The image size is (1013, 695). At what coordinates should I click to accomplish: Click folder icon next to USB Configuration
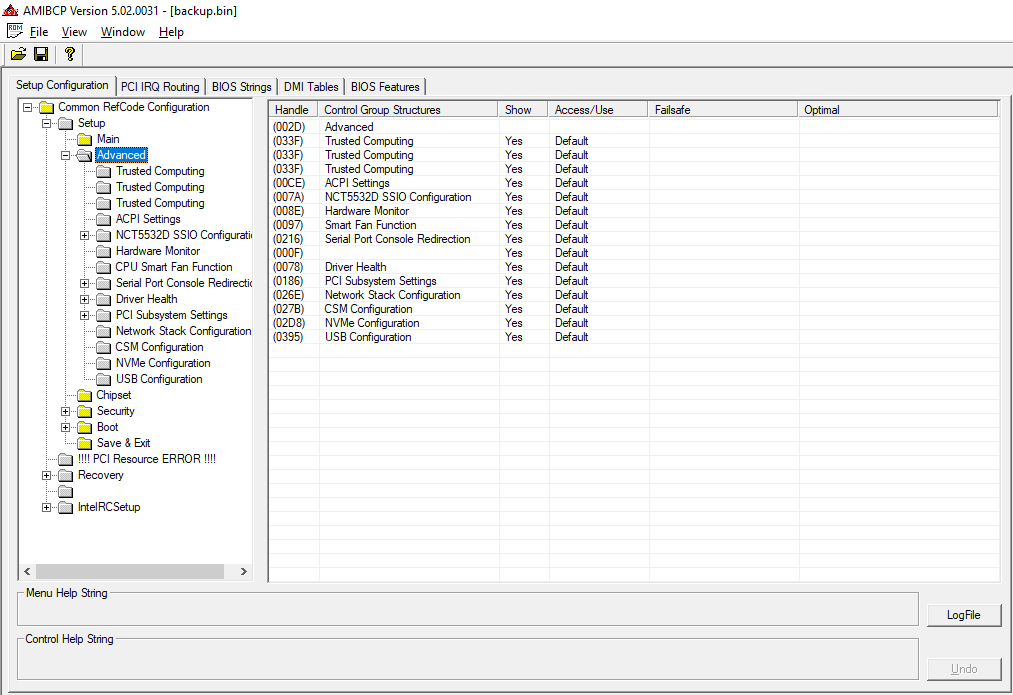[103, 380]
